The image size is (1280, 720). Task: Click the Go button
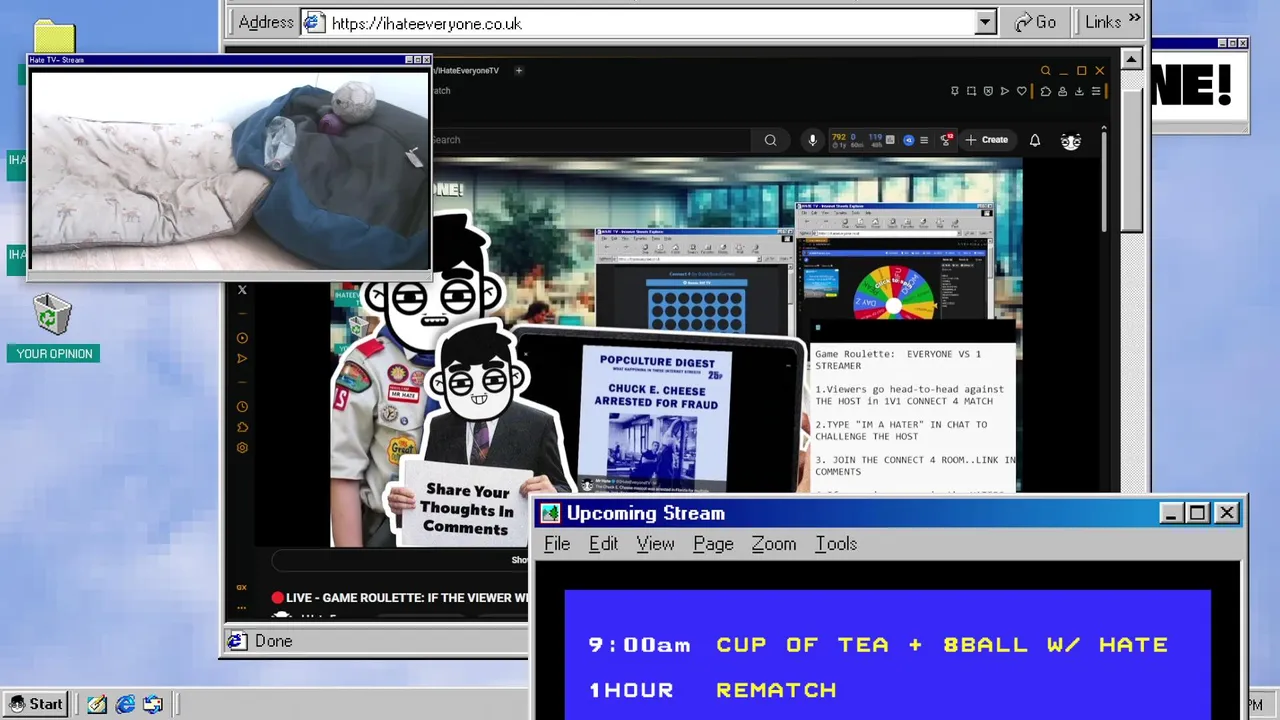pyautogui.click(x=1036, y=22)
